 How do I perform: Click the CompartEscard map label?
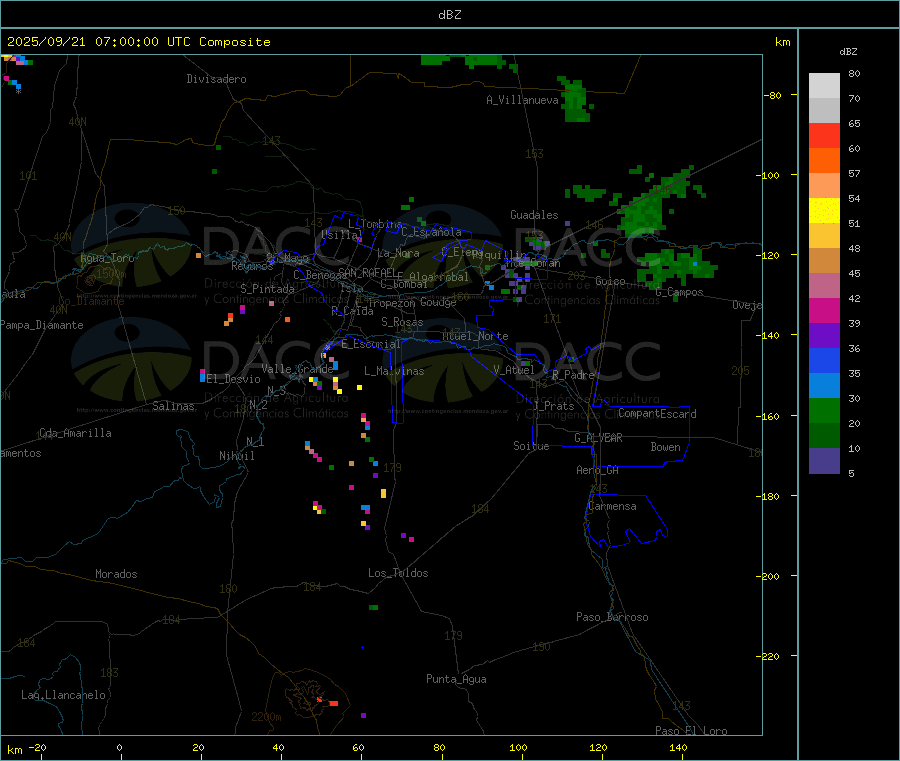point(657,414)
